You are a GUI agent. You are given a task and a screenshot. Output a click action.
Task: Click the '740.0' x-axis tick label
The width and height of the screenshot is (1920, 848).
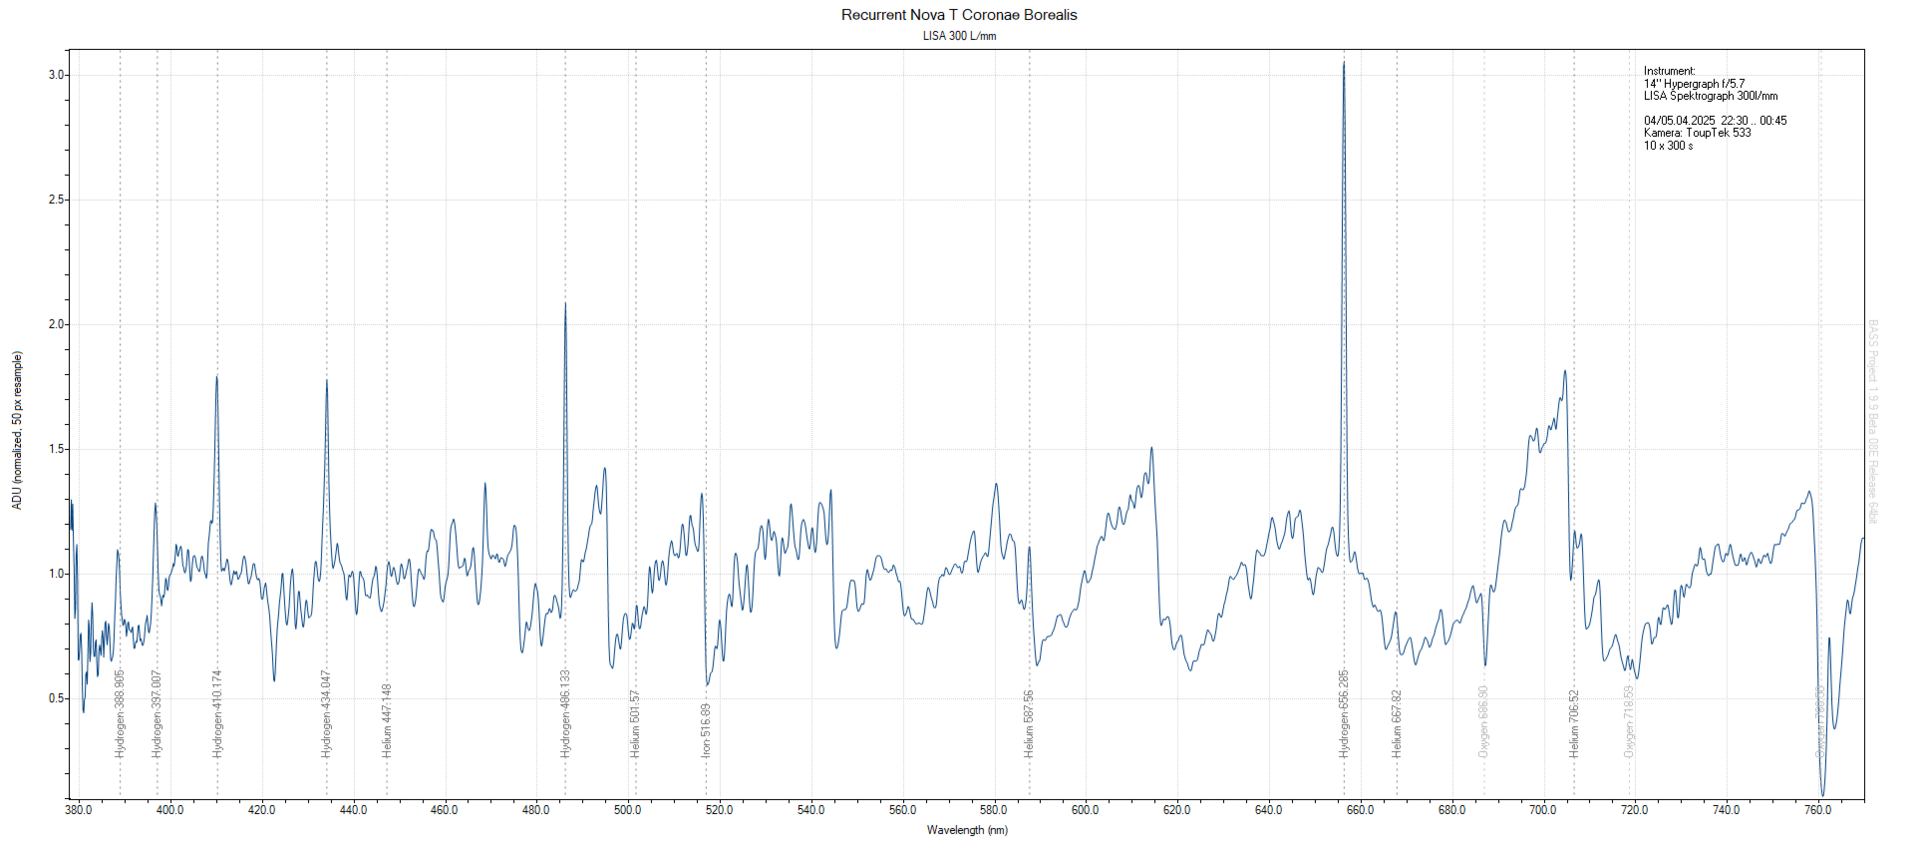(x=1727, y=810)
